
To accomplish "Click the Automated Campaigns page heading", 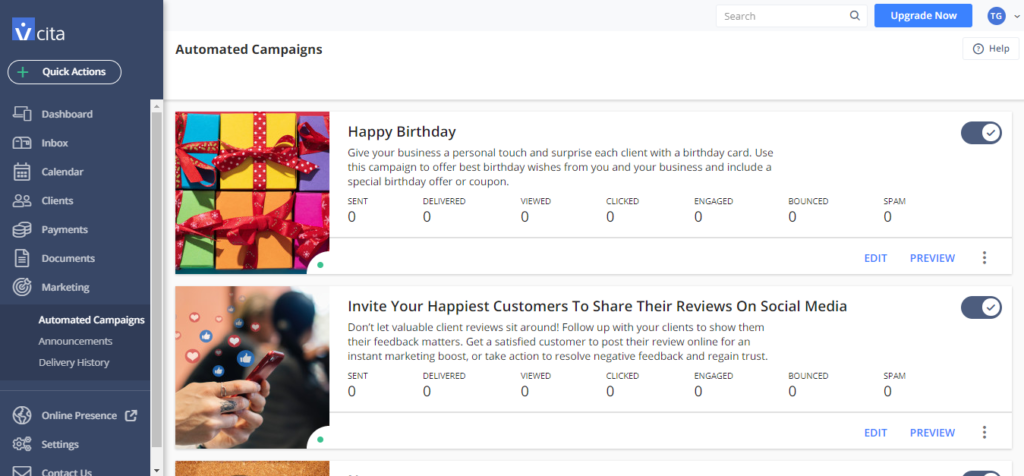I will (249, 49).
